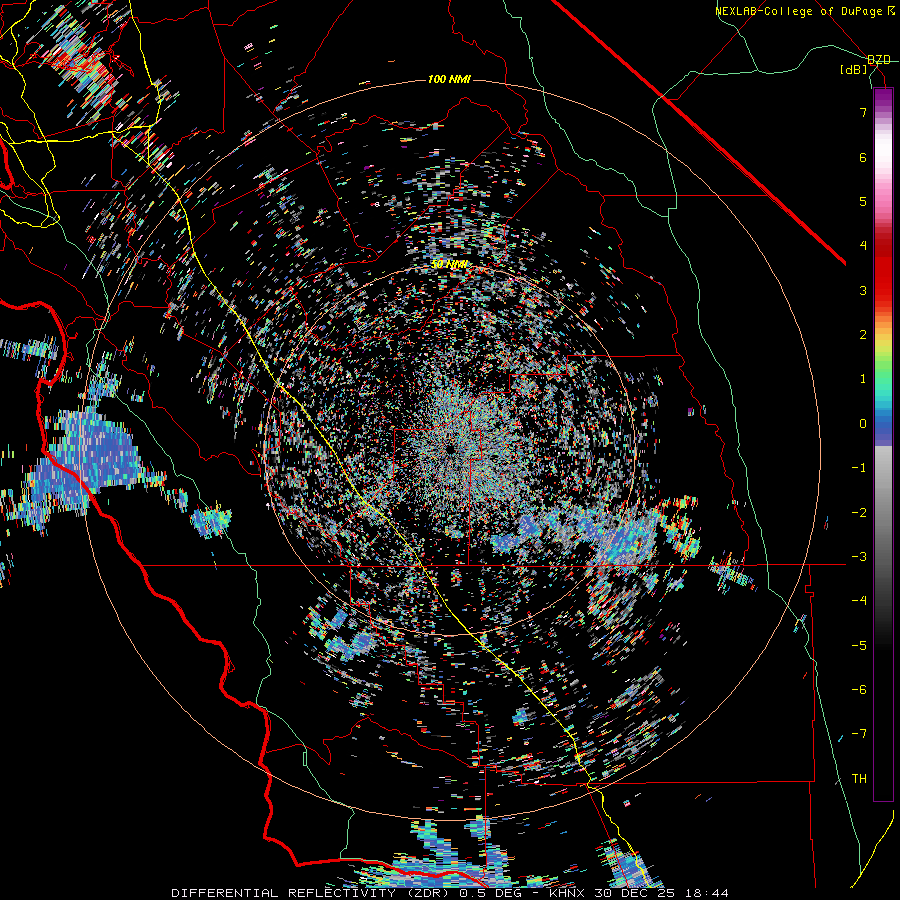Screen dimensions: 900x900
Task: Click the 6 value on the scale
Action: click(x=863, y=157)
